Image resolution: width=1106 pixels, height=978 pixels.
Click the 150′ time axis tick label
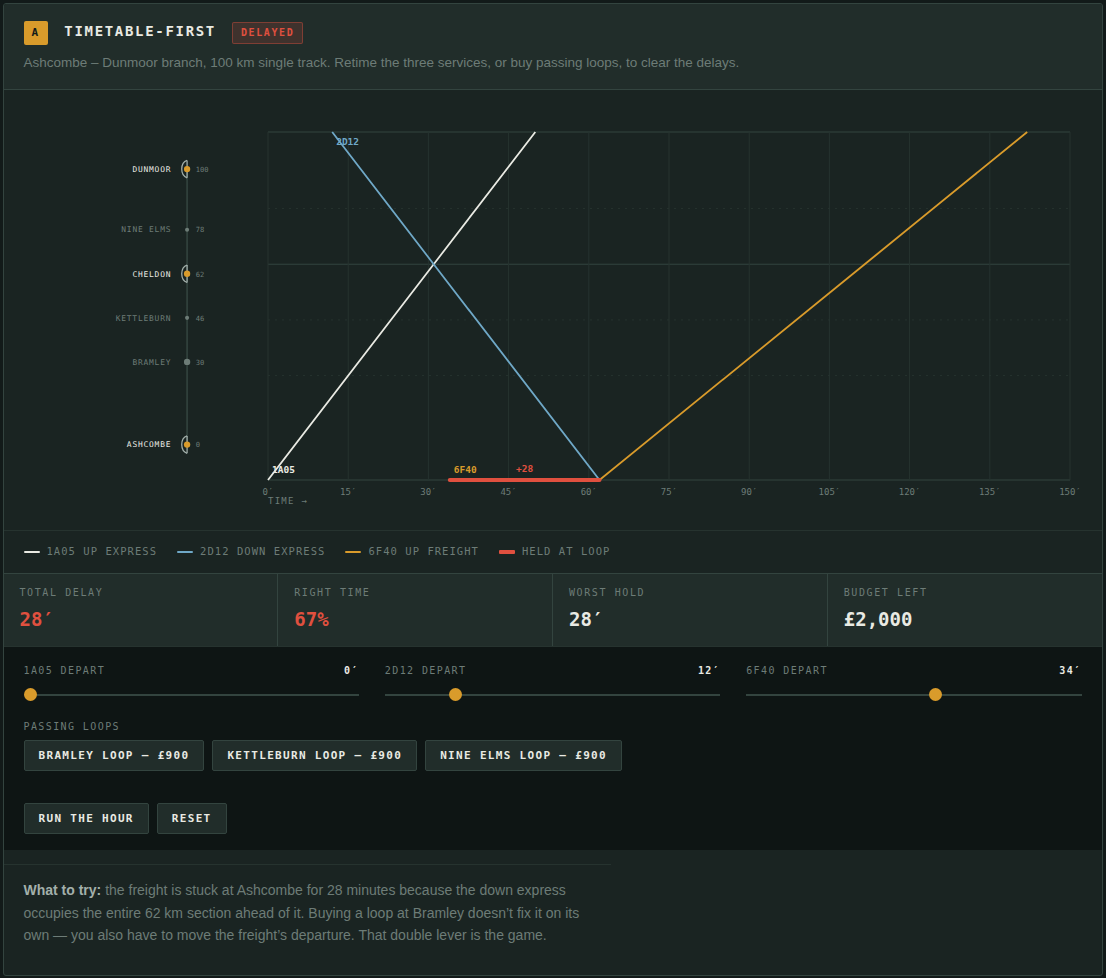click(1069, 491)
